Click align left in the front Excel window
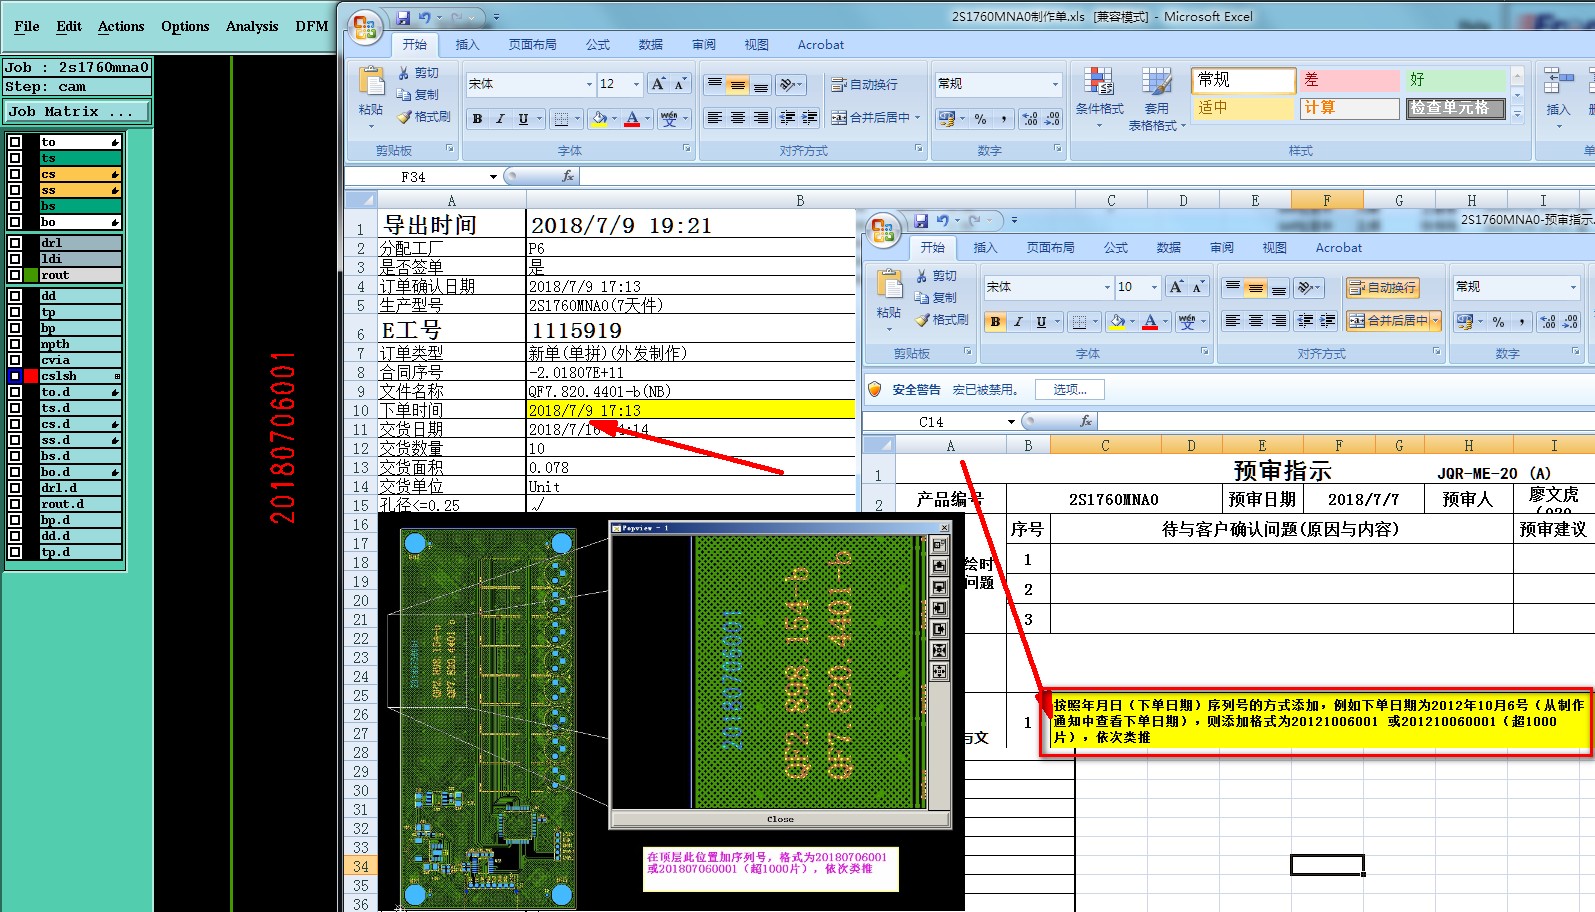Viewport: 1595px width, 912px height. coord(1233,321)
